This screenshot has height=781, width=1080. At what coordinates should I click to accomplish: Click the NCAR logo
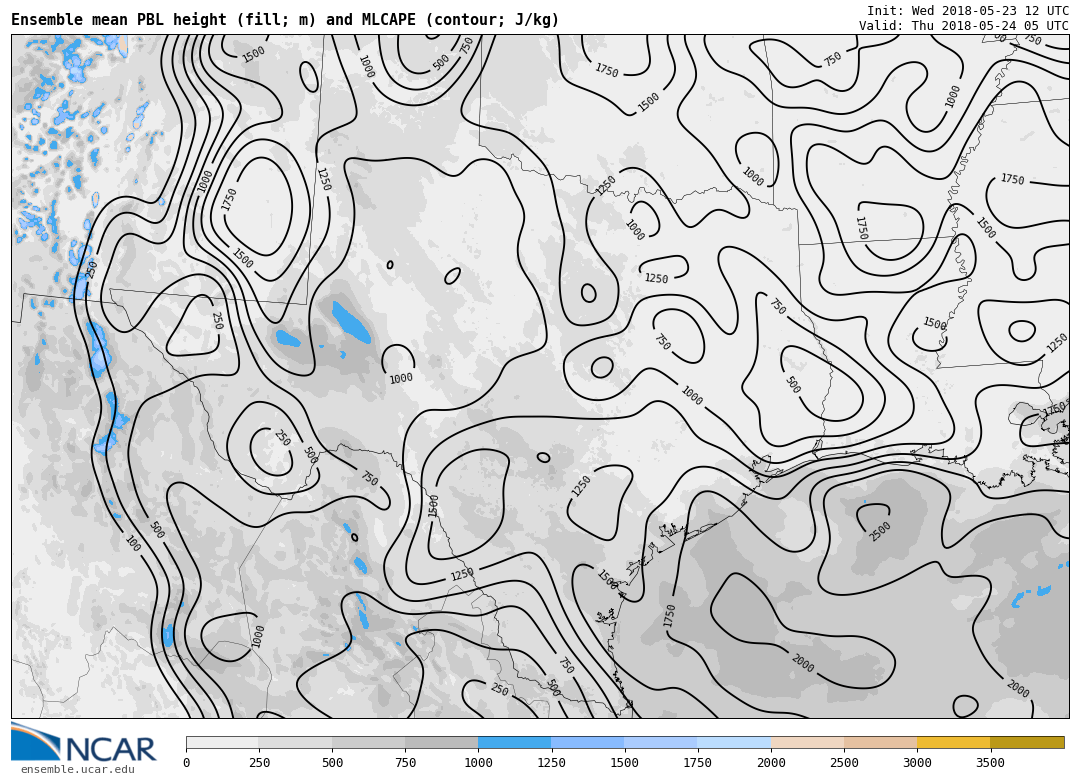point(83,742)
